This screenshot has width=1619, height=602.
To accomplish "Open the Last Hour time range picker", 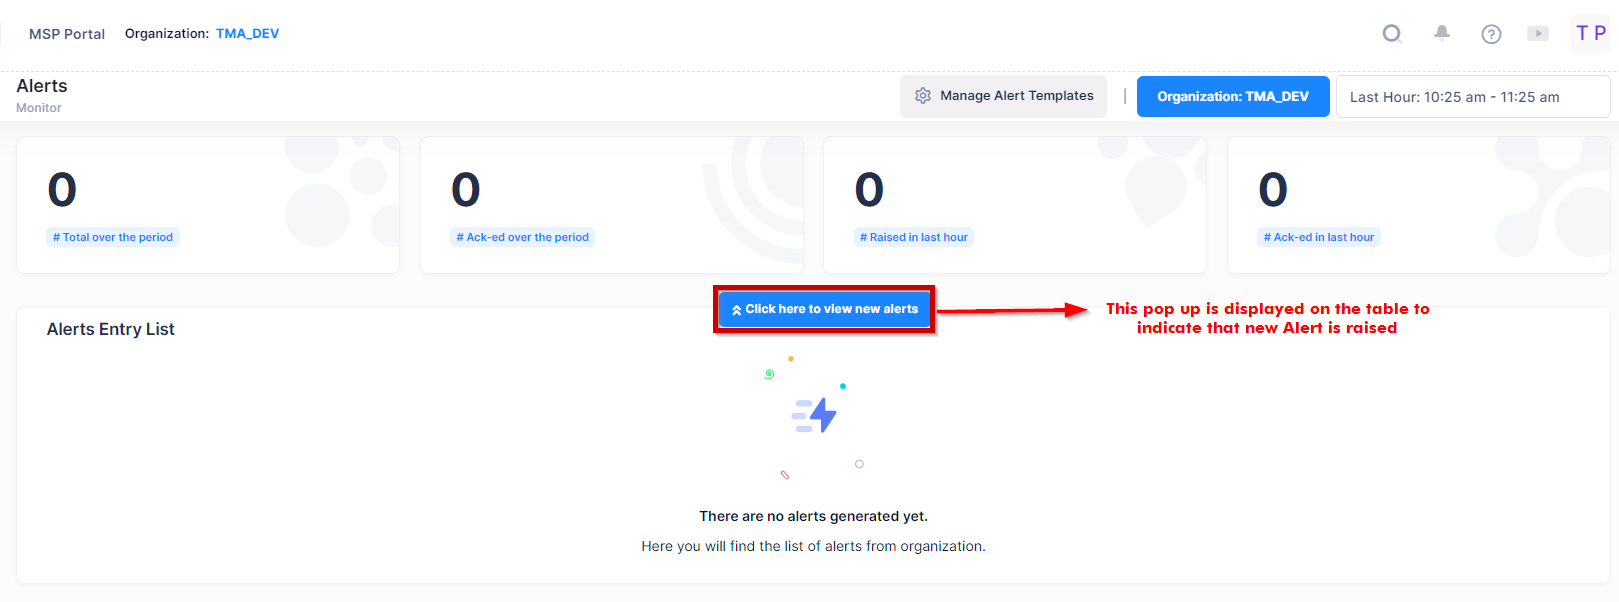I will coord(1472,97).
